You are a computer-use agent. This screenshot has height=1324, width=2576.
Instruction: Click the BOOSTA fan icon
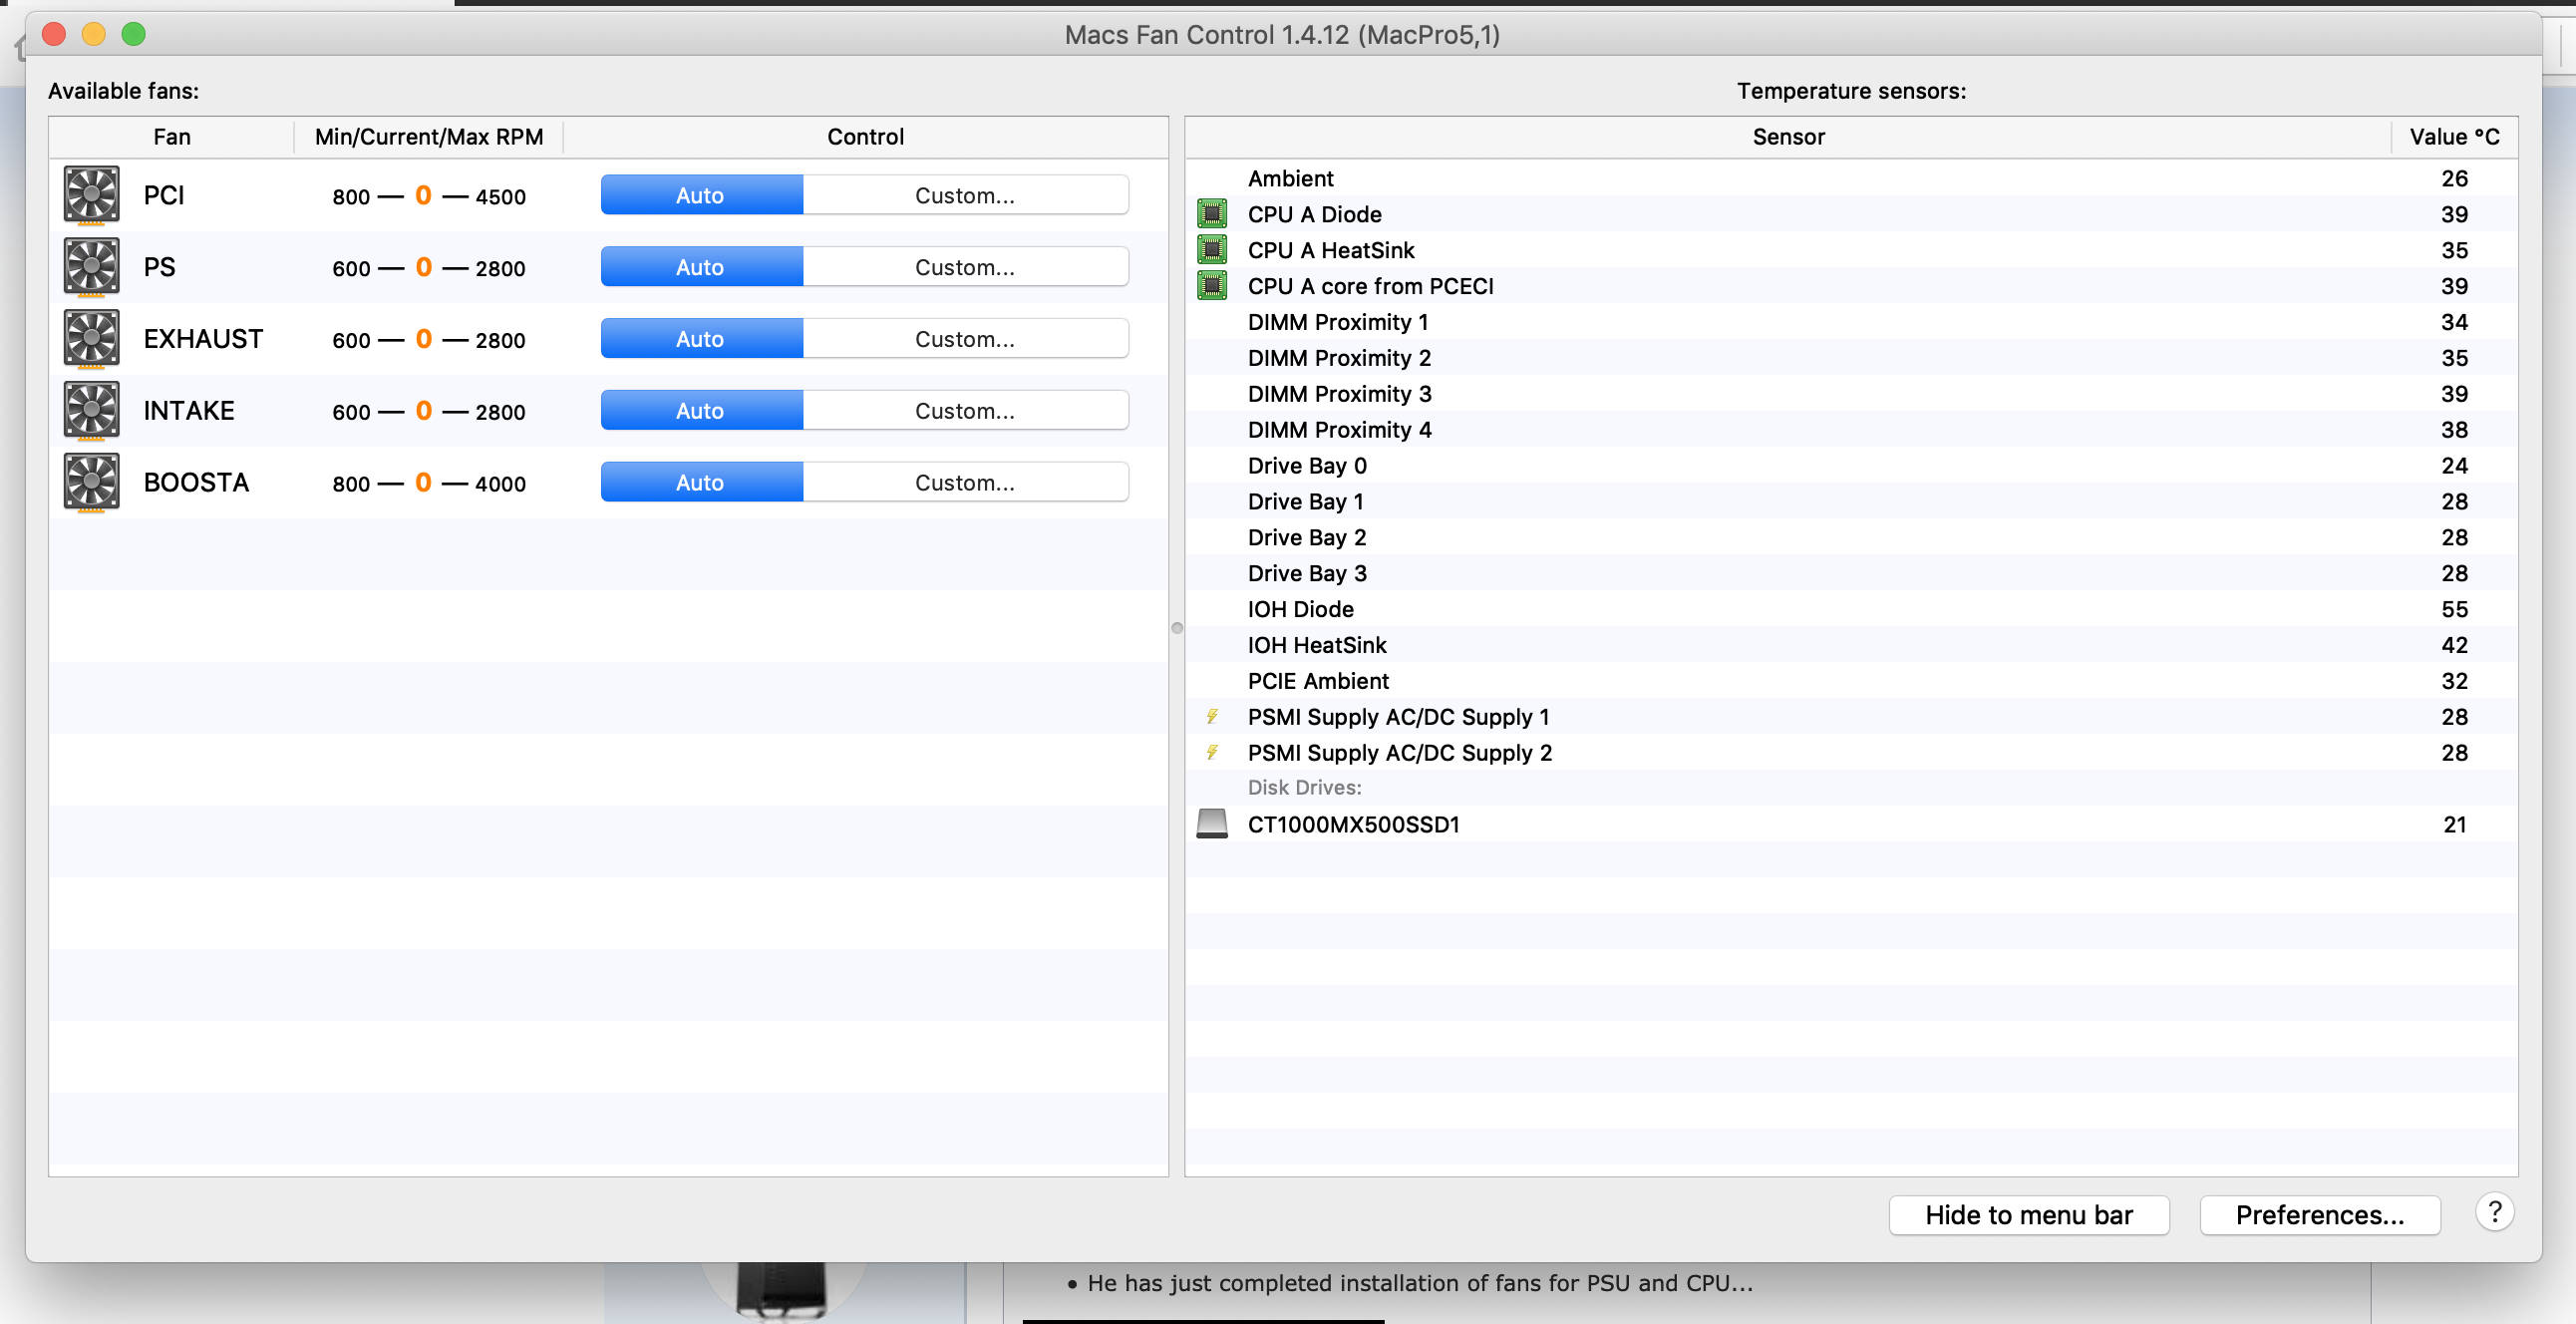(91, 482)
